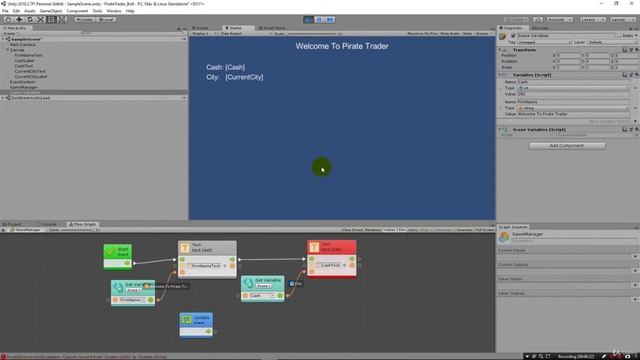Open the Account dropdown
640x360 pixels.
pyautogui.click(x=560, y=20)
